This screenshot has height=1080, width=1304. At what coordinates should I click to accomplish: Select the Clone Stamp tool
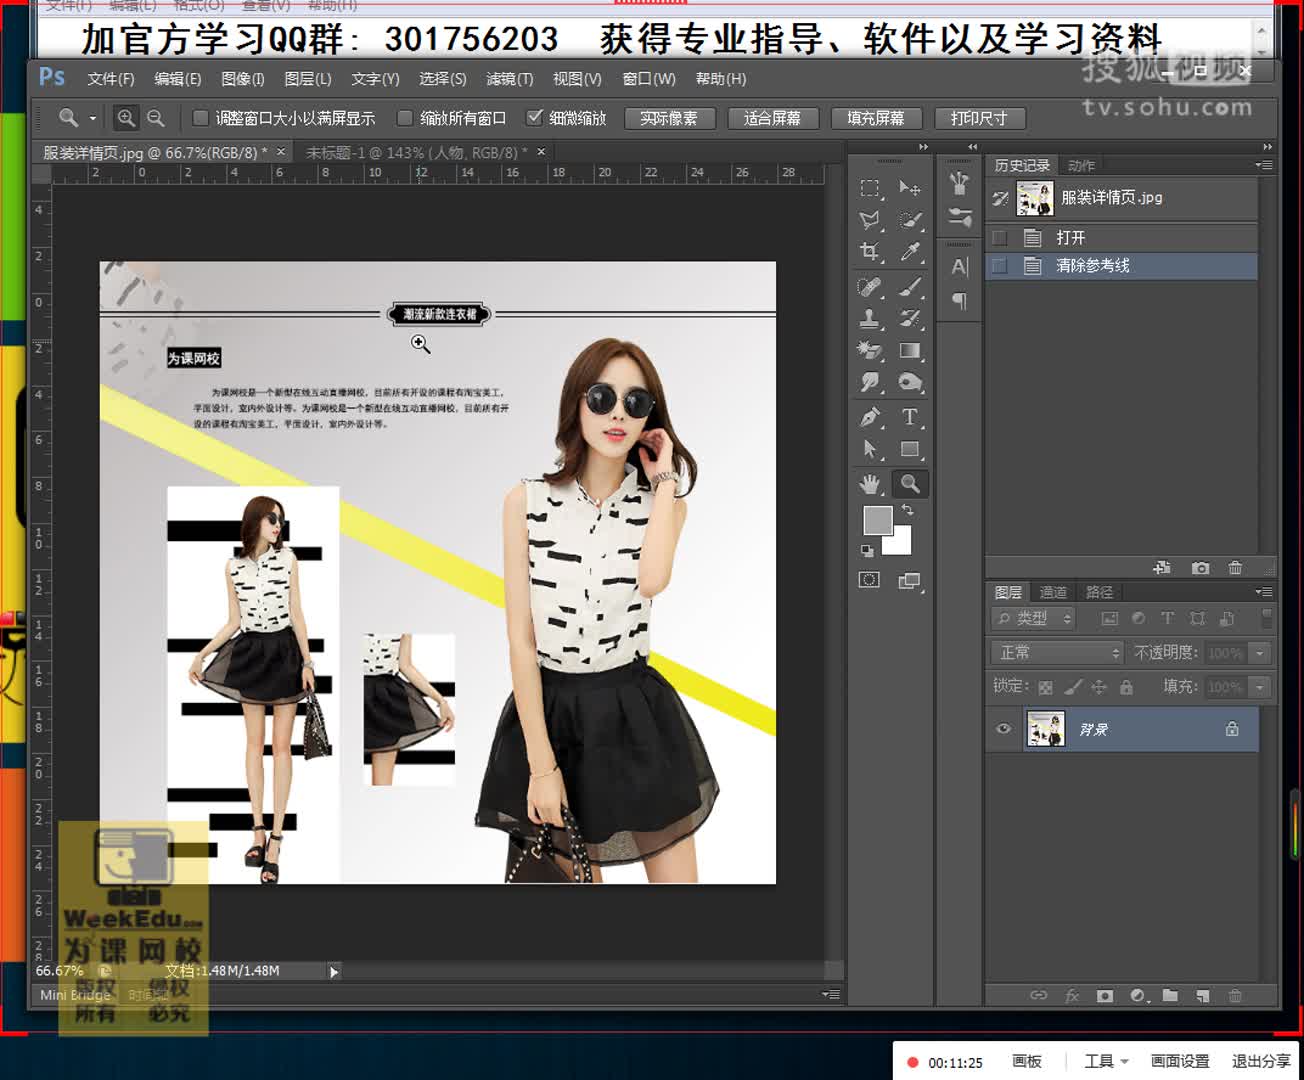tap(870, 319)
